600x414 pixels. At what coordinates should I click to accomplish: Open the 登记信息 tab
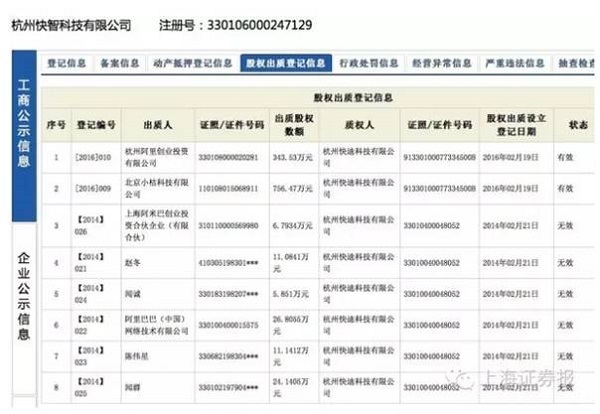click(x=67, y=63)
